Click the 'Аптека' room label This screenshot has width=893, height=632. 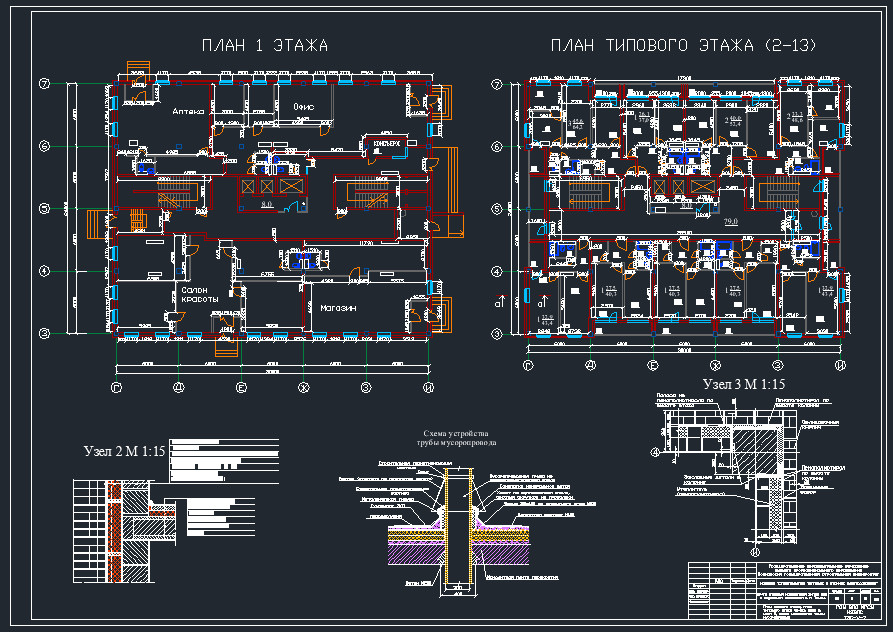click(188, 111)
